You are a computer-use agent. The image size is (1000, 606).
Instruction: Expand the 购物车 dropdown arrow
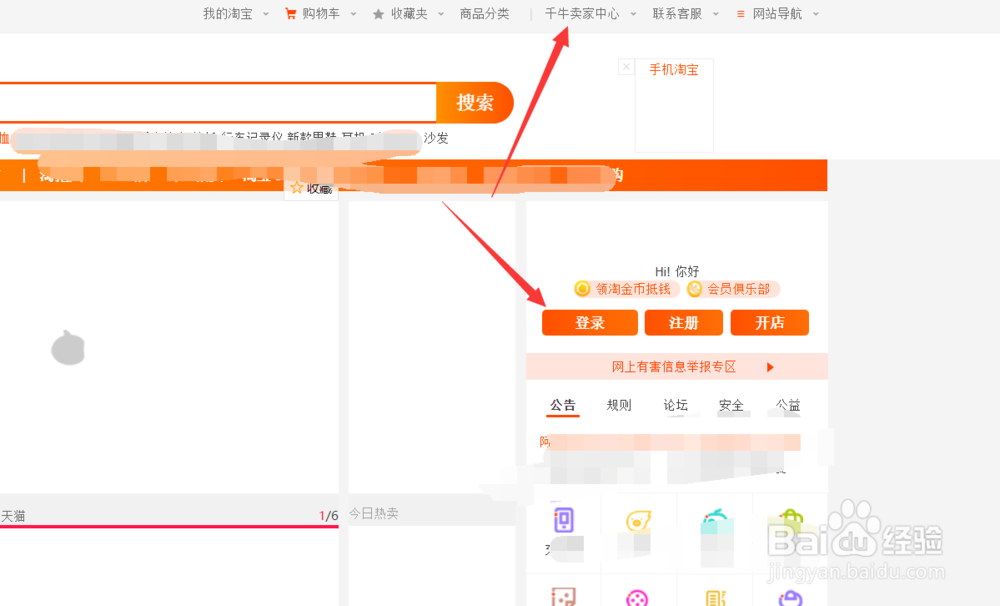pyautogui.click(x=353, y=14)
